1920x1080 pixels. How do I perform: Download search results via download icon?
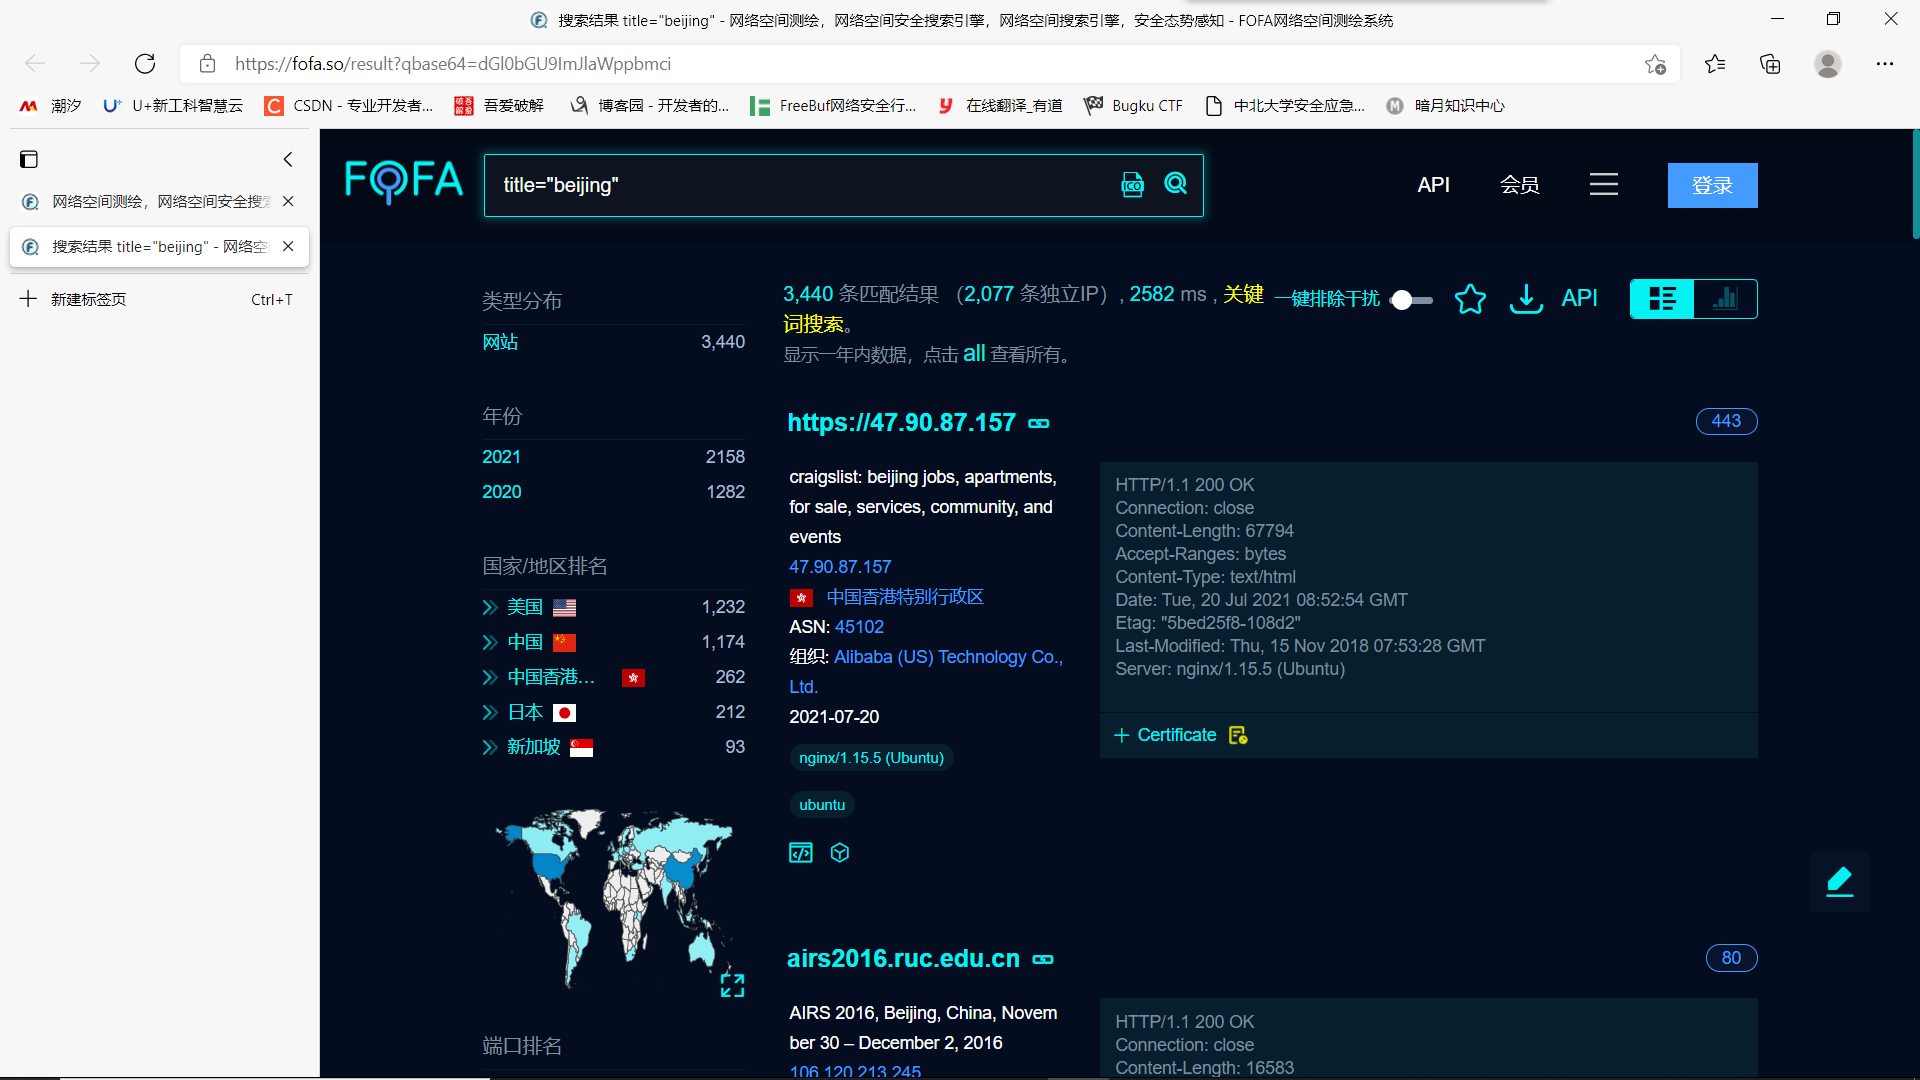[x=1526, y=299]
